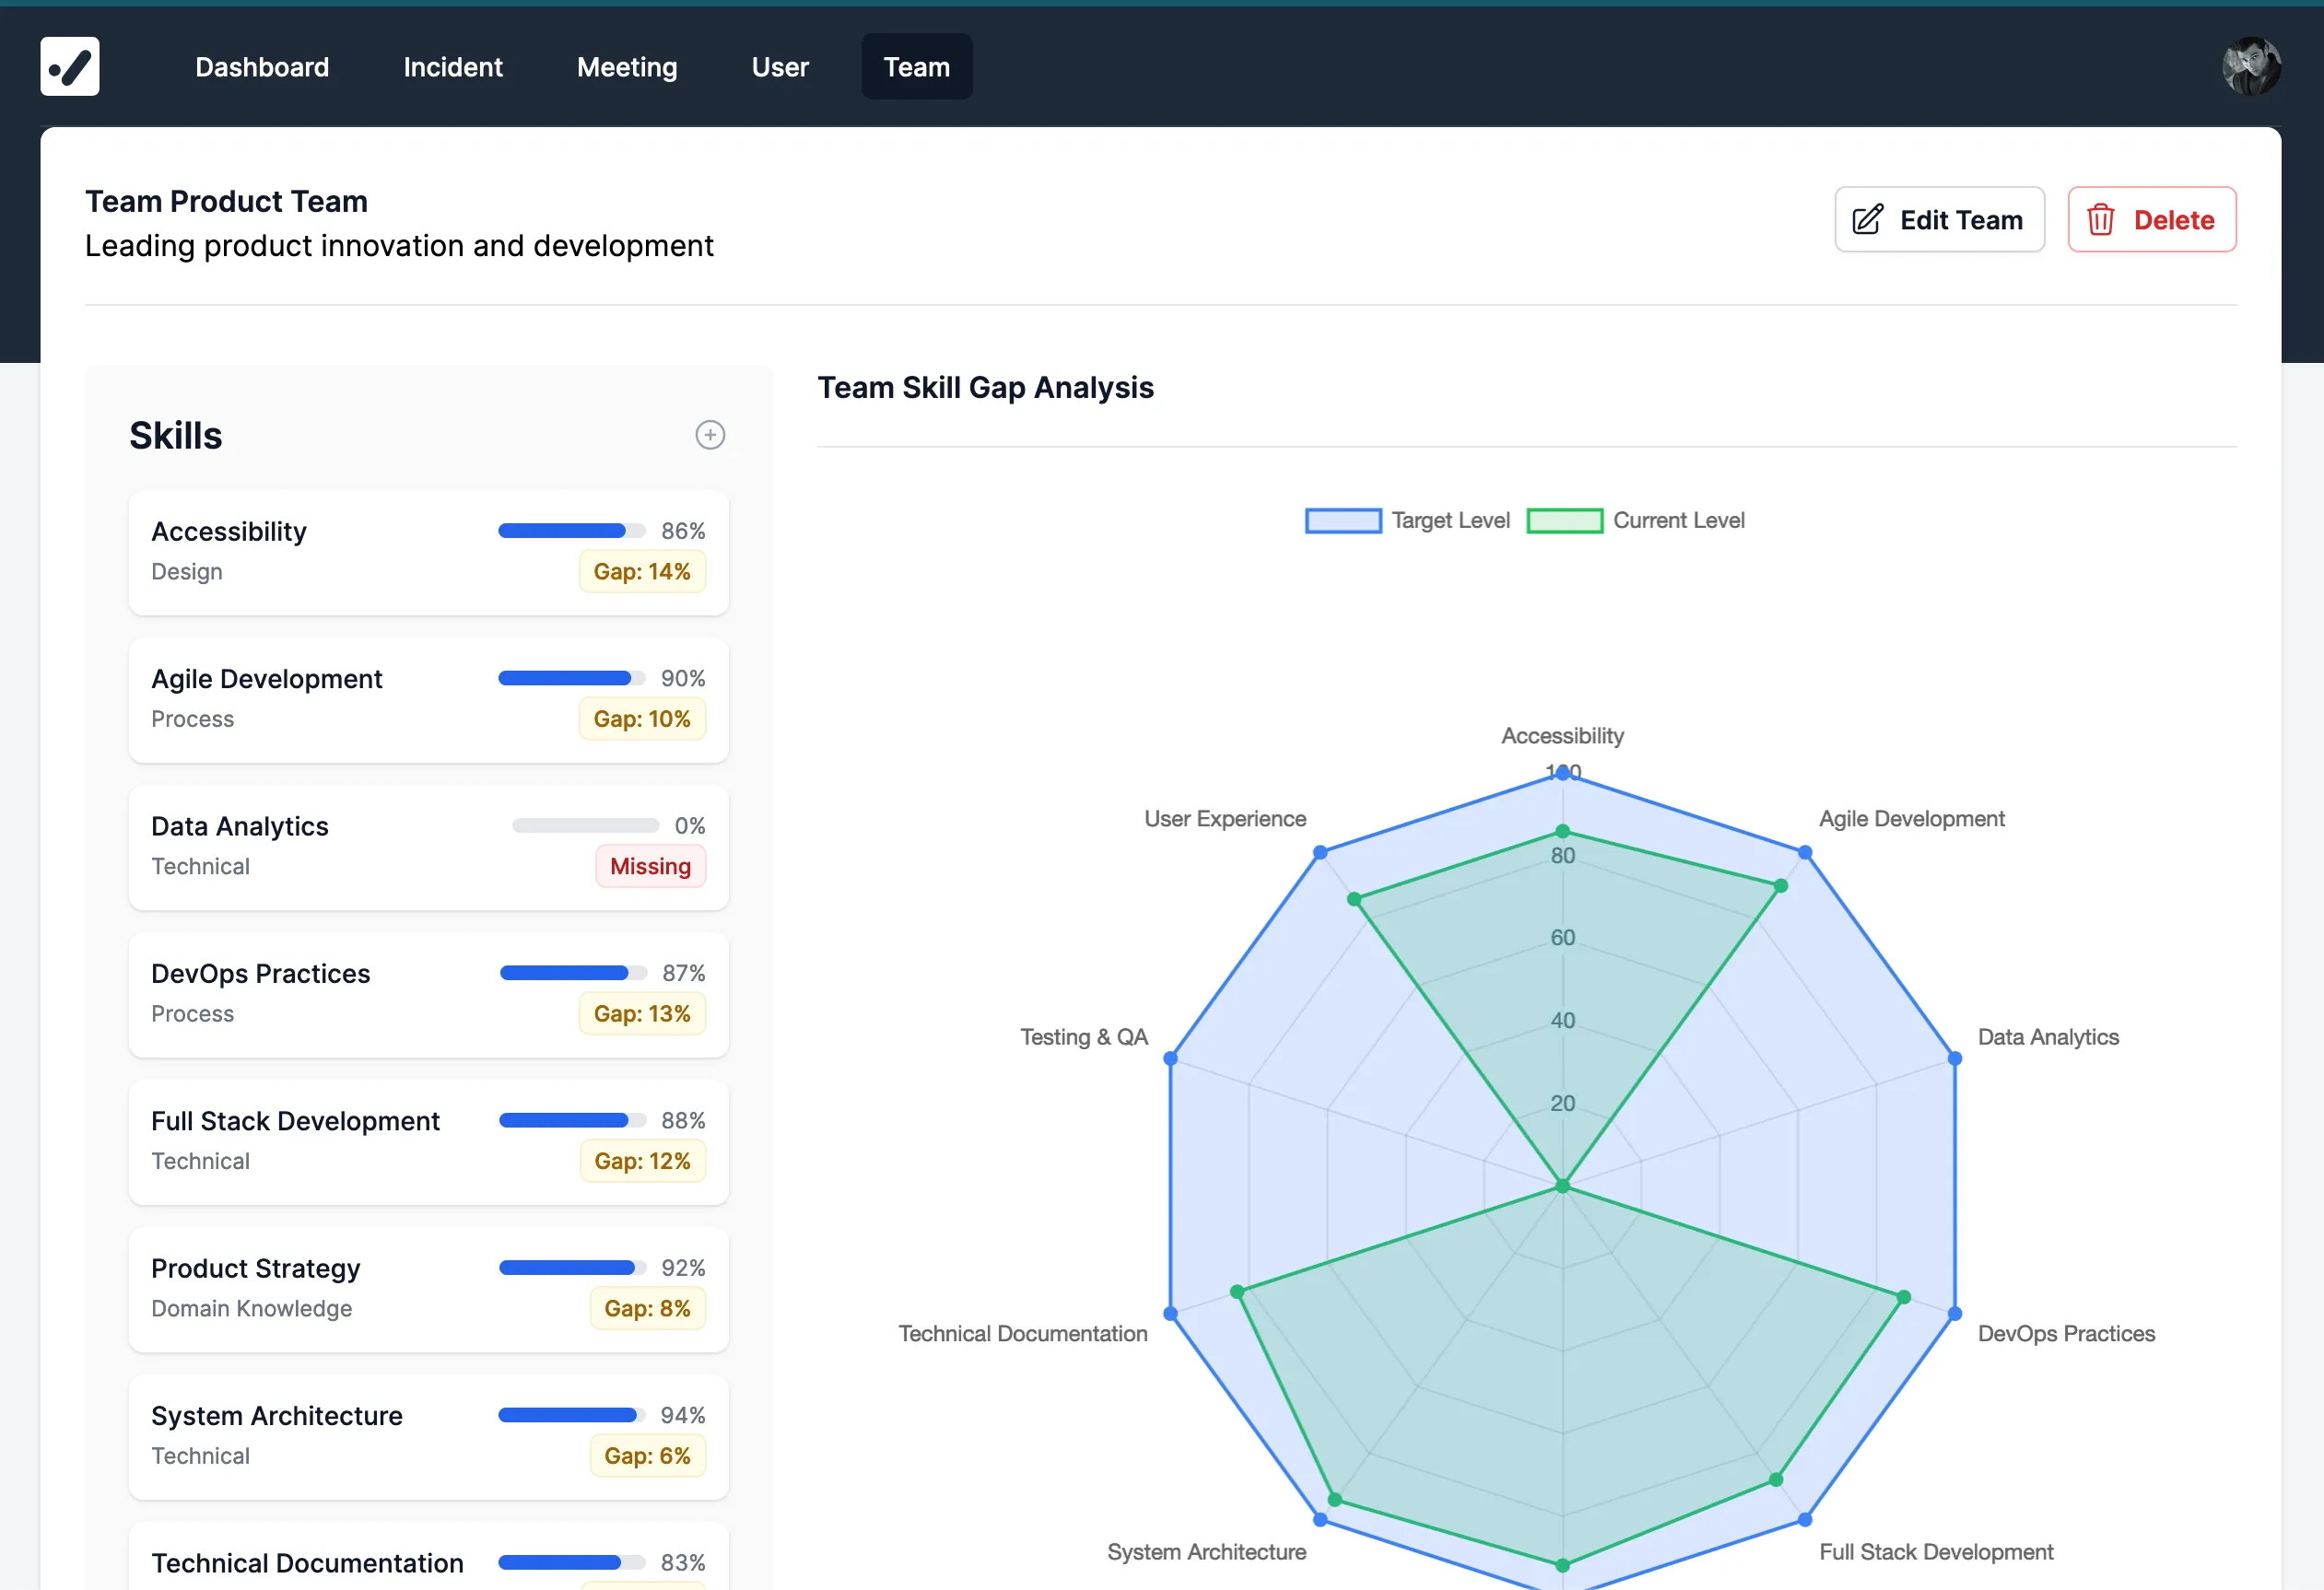The image size is (2324, 1590).
Task: Switch to the Meeting tab
Action: 627,66
